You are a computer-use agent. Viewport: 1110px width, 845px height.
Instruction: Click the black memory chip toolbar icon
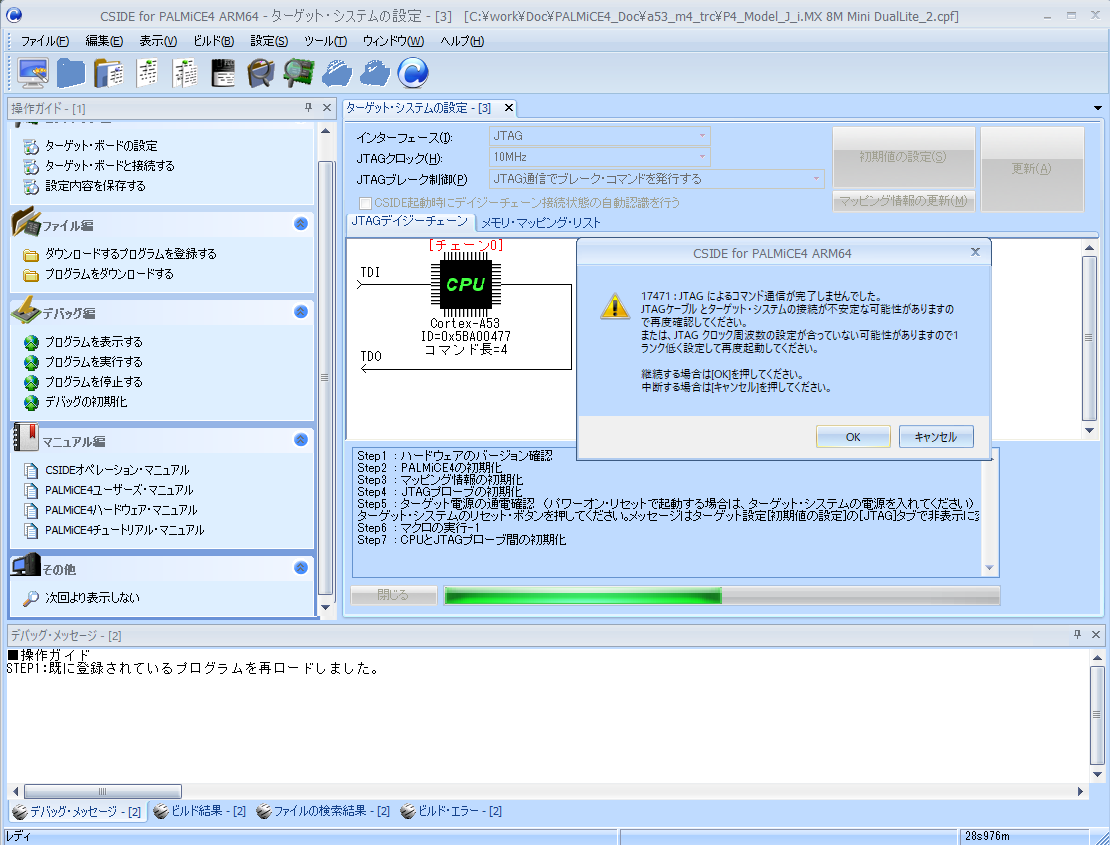click(223, 73)
